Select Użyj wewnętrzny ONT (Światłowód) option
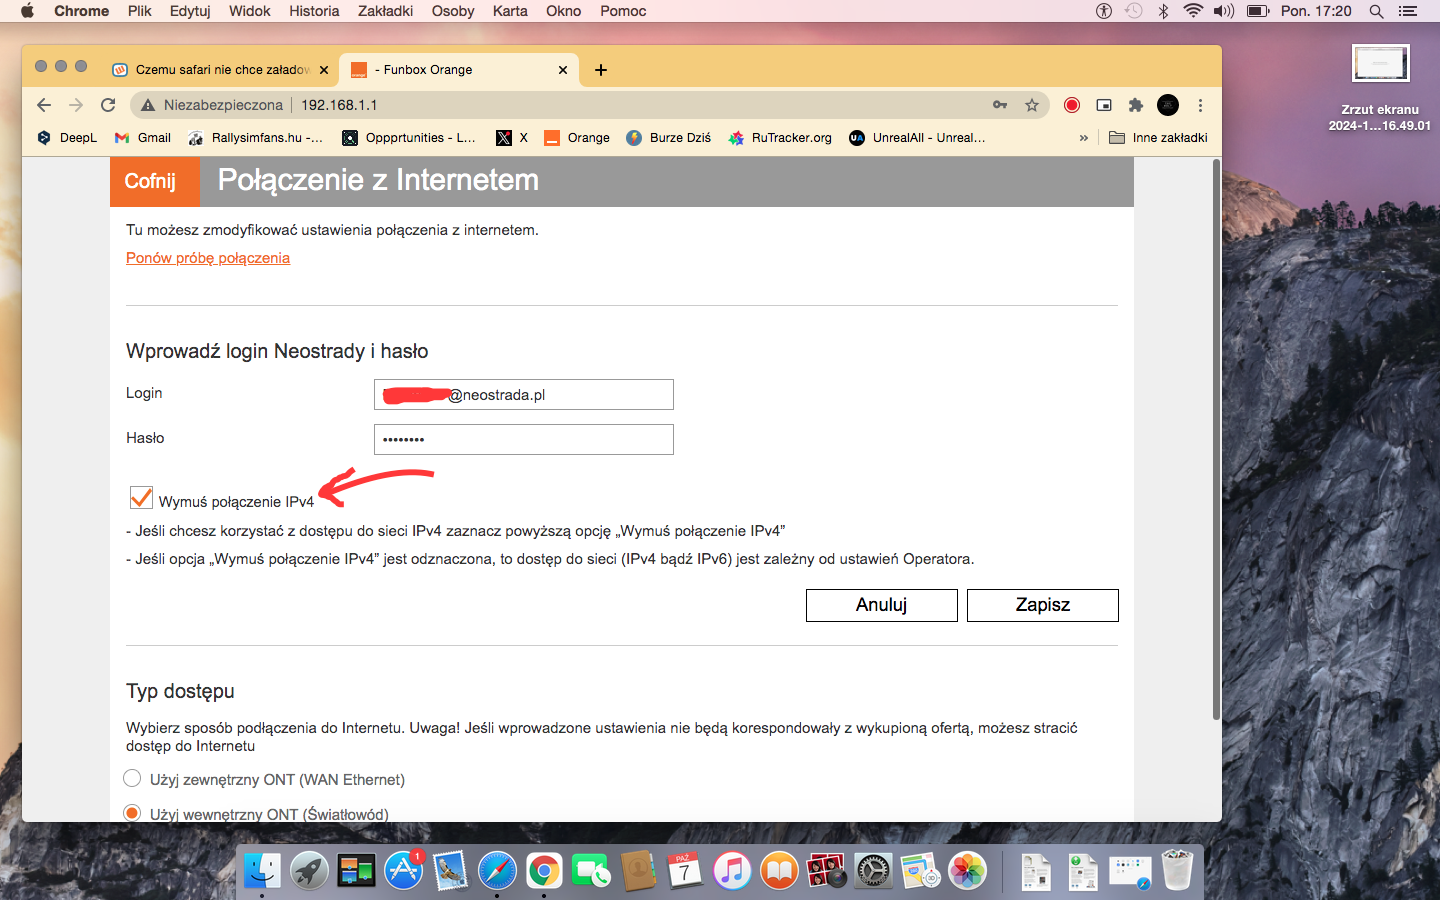Screen dimensions: 1440x900 132,813
